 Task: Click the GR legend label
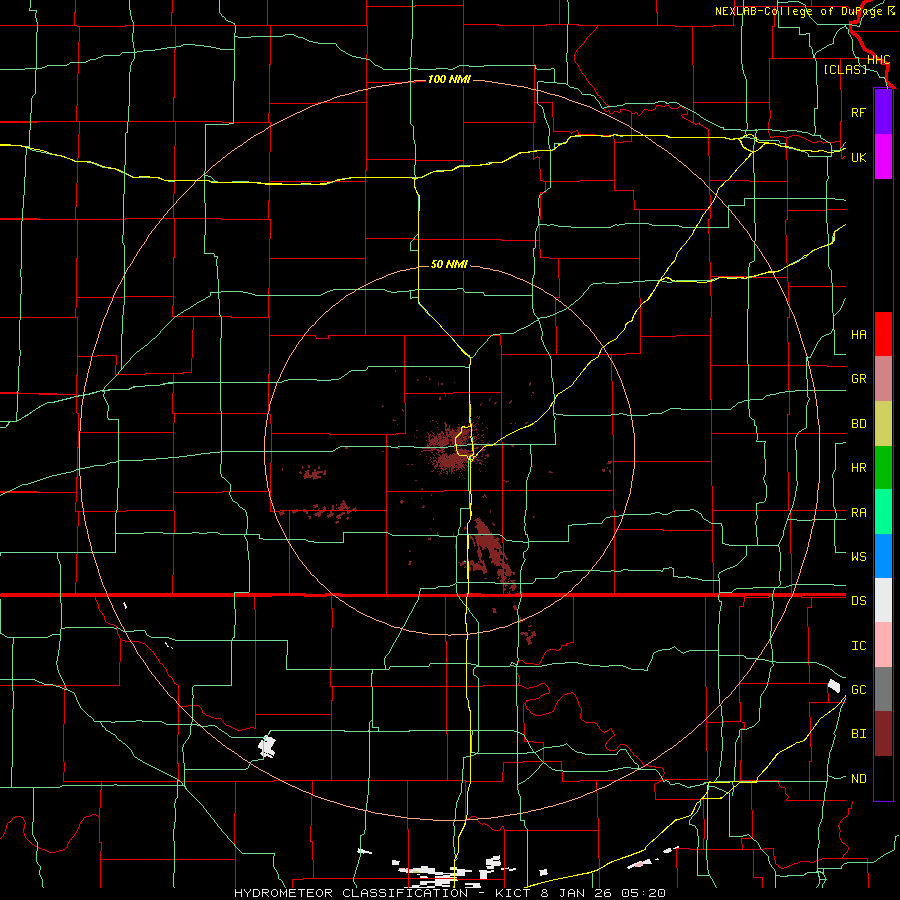point(858,379)
